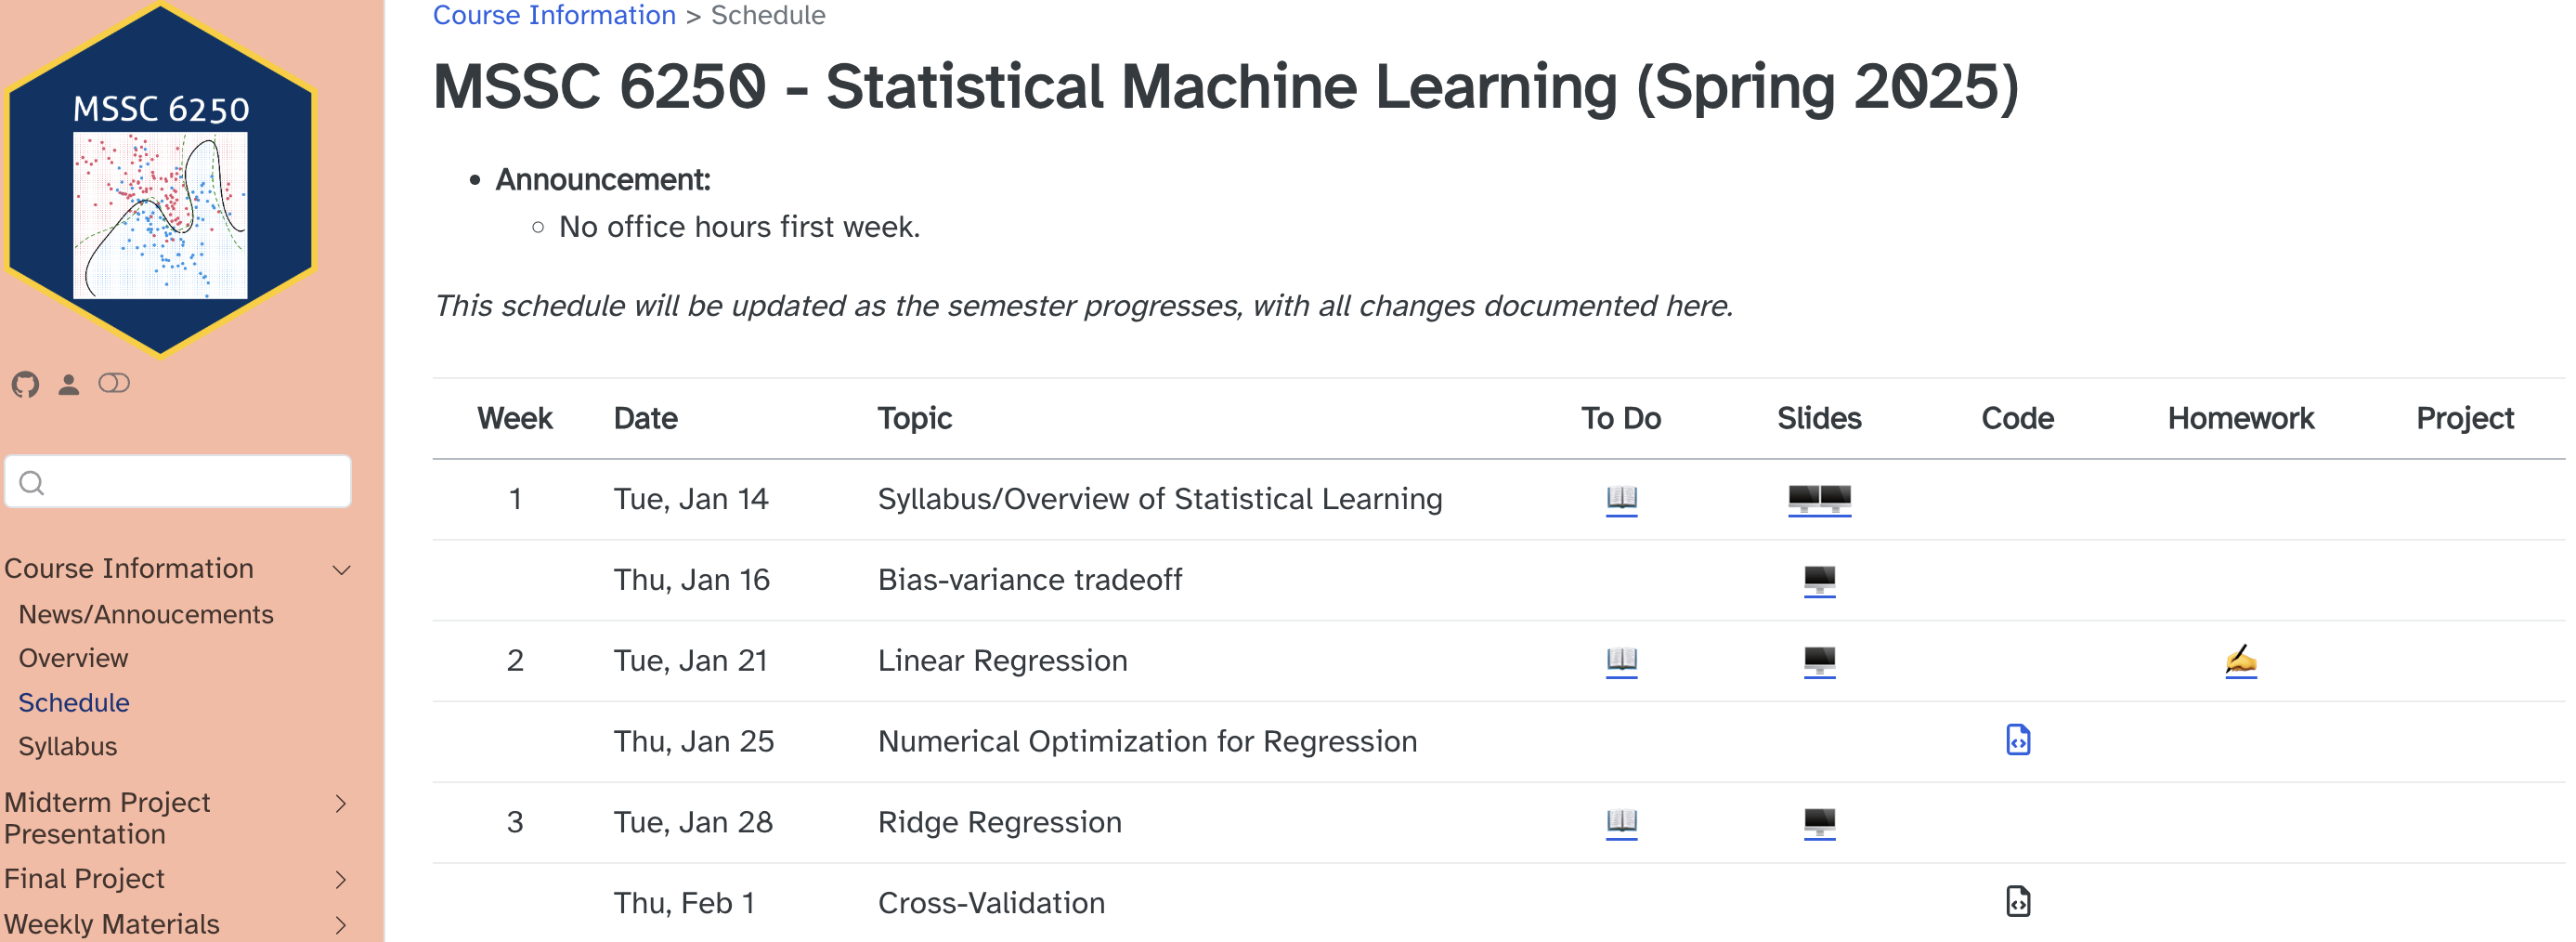Open the To Do book for Jan 14
Viewport: 2576px width, 942px height.
pos(1621,498)
